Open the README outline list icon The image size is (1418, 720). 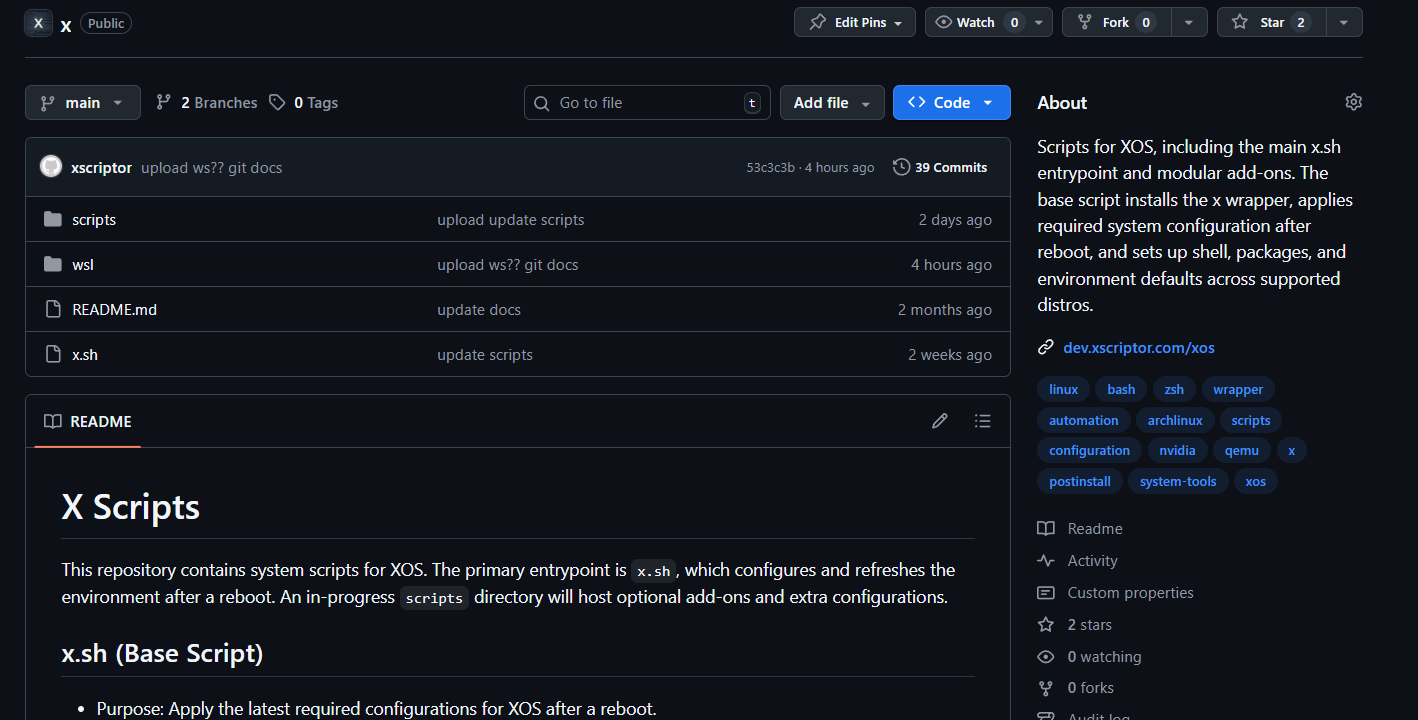click(x=982, y=421)
